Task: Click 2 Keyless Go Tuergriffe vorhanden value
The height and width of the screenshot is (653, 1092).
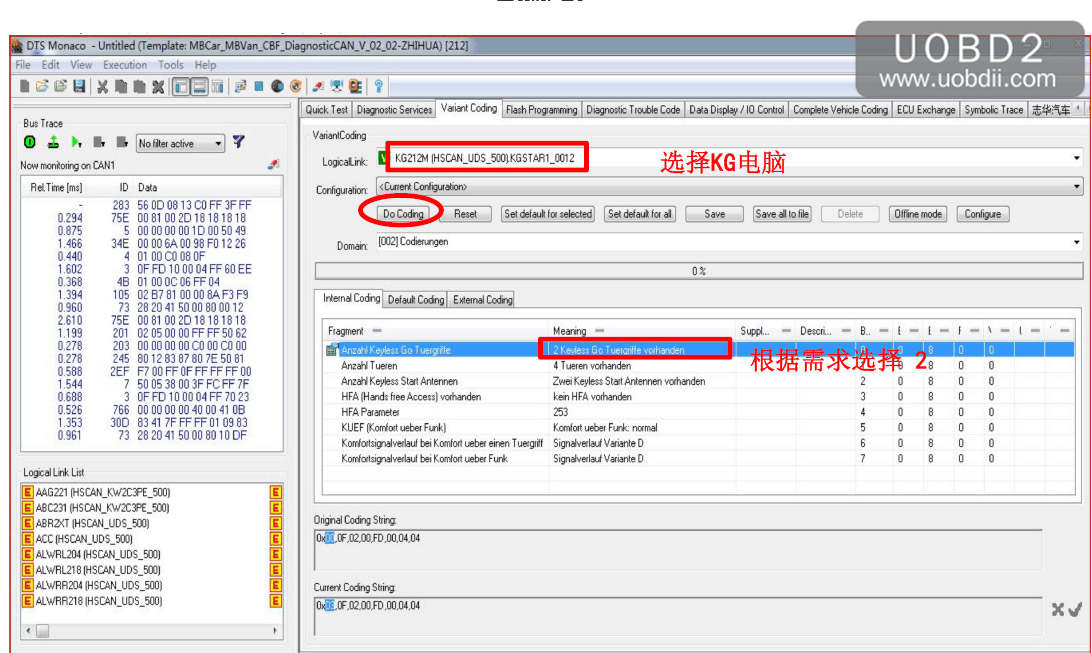Action: click(x=618, y=350)
